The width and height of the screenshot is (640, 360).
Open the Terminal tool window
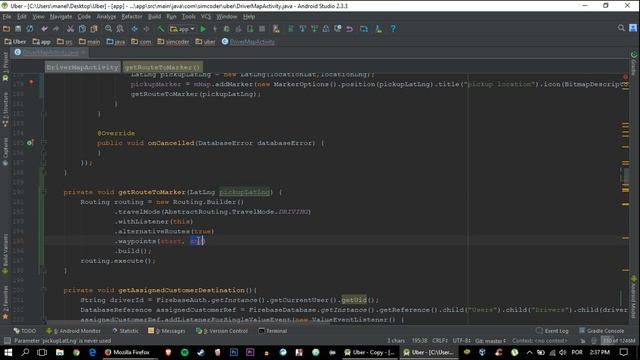(273, 331)
